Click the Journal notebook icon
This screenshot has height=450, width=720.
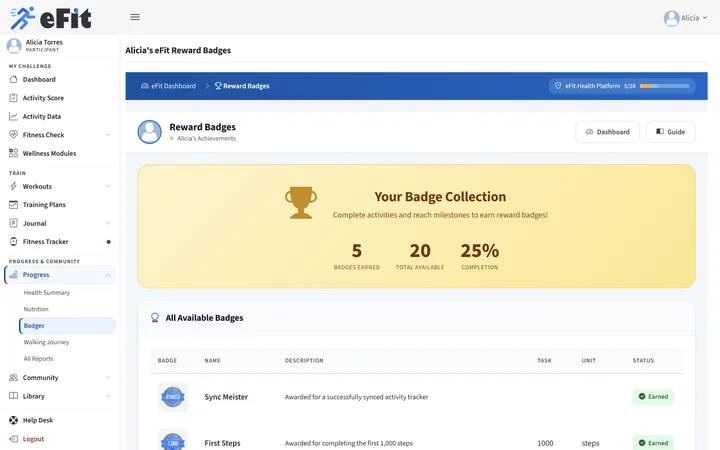(13, 223)
